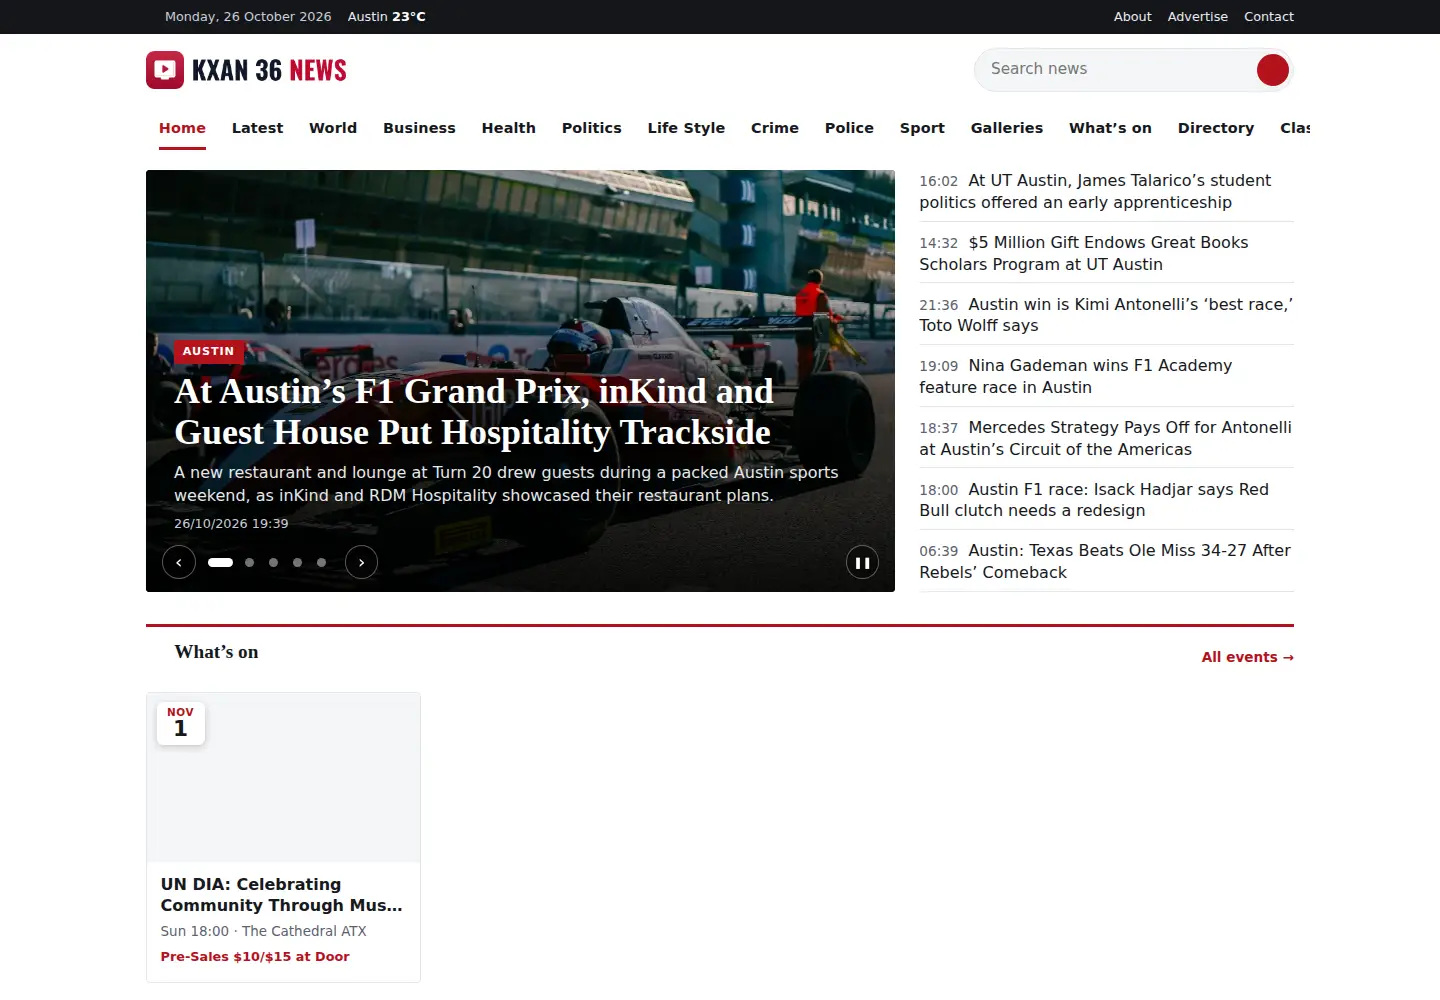Navigate to the Crime section
The width and height of the screenshot is (1440, 1000).
click(775, 128)
